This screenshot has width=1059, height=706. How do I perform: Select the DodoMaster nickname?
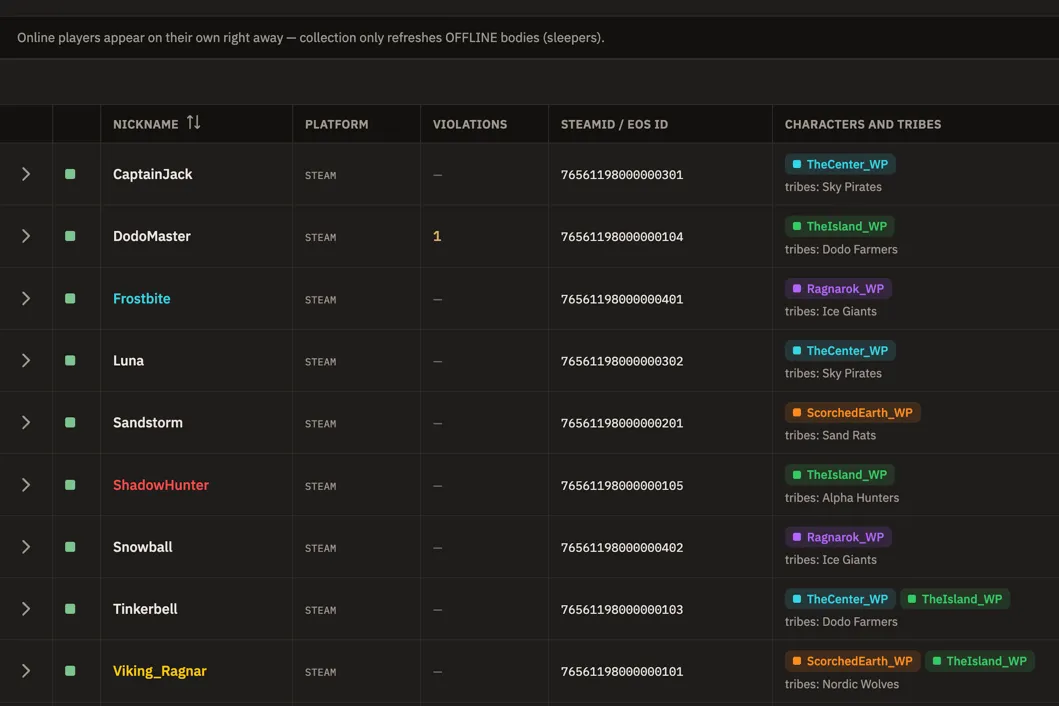point(152,236)
